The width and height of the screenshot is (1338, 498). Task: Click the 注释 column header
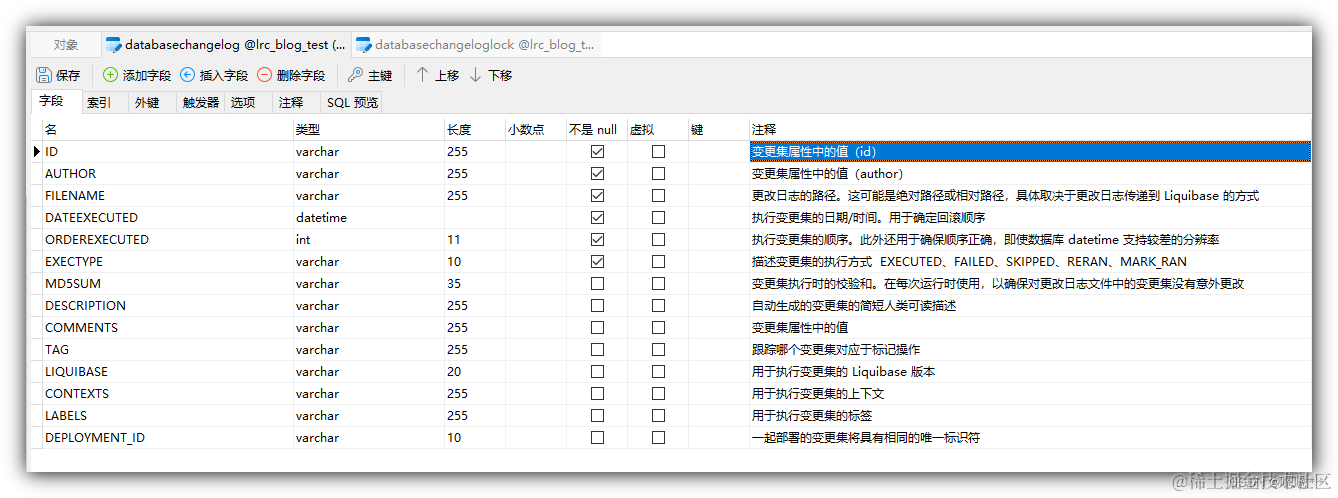tap(1030, 130)
